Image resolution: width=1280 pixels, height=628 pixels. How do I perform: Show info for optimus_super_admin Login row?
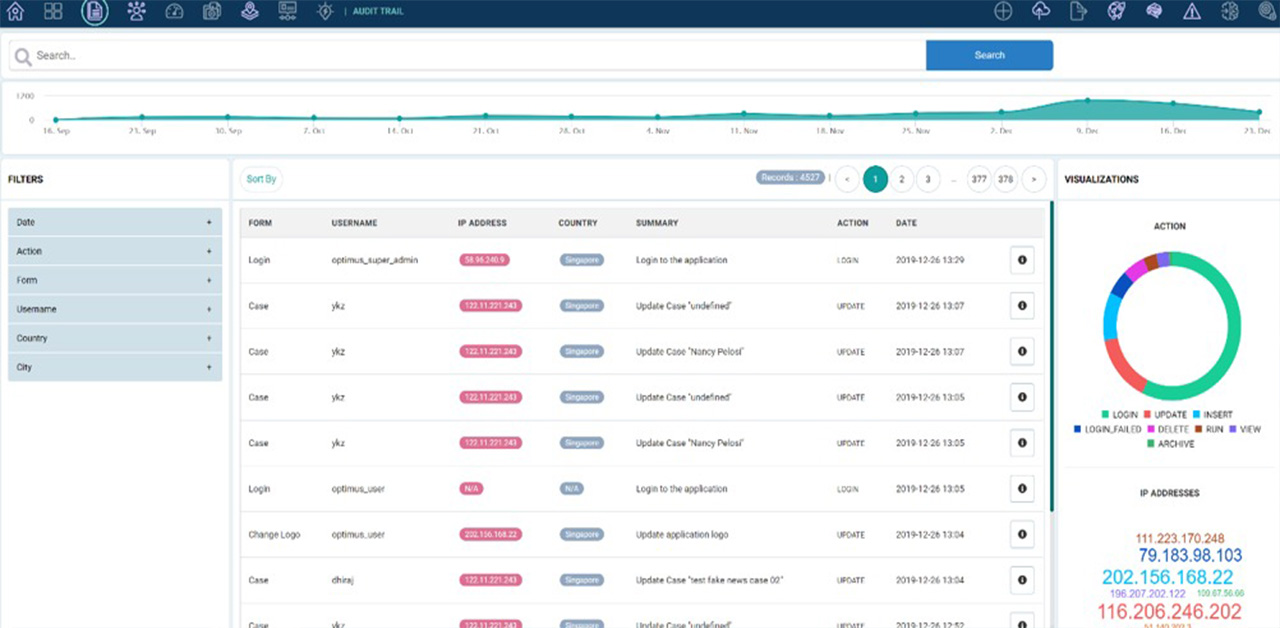1022,260
